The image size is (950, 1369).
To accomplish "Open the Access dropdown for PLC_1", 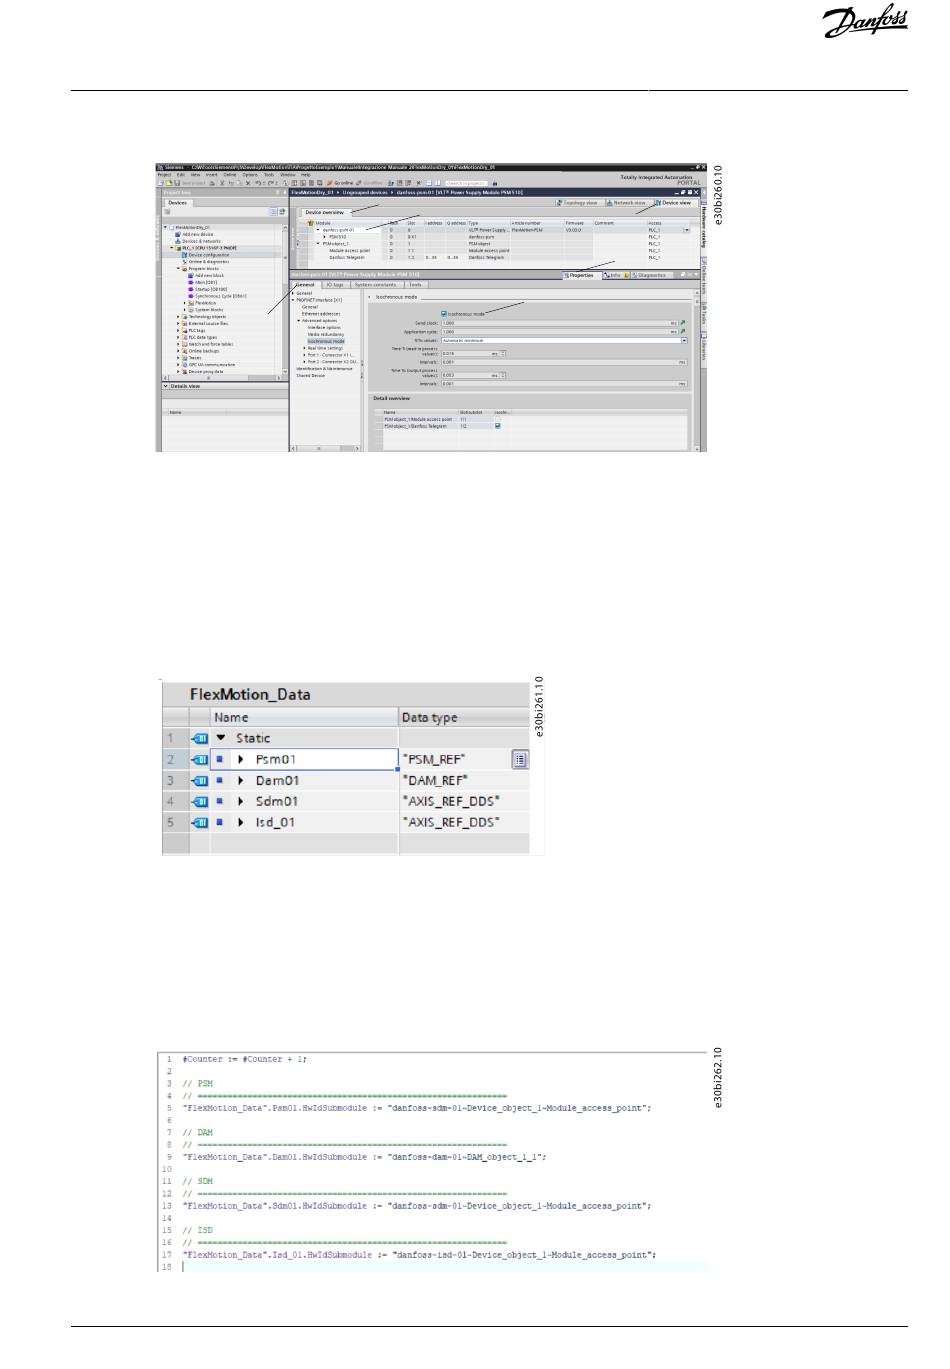I will tap(686, 230).
